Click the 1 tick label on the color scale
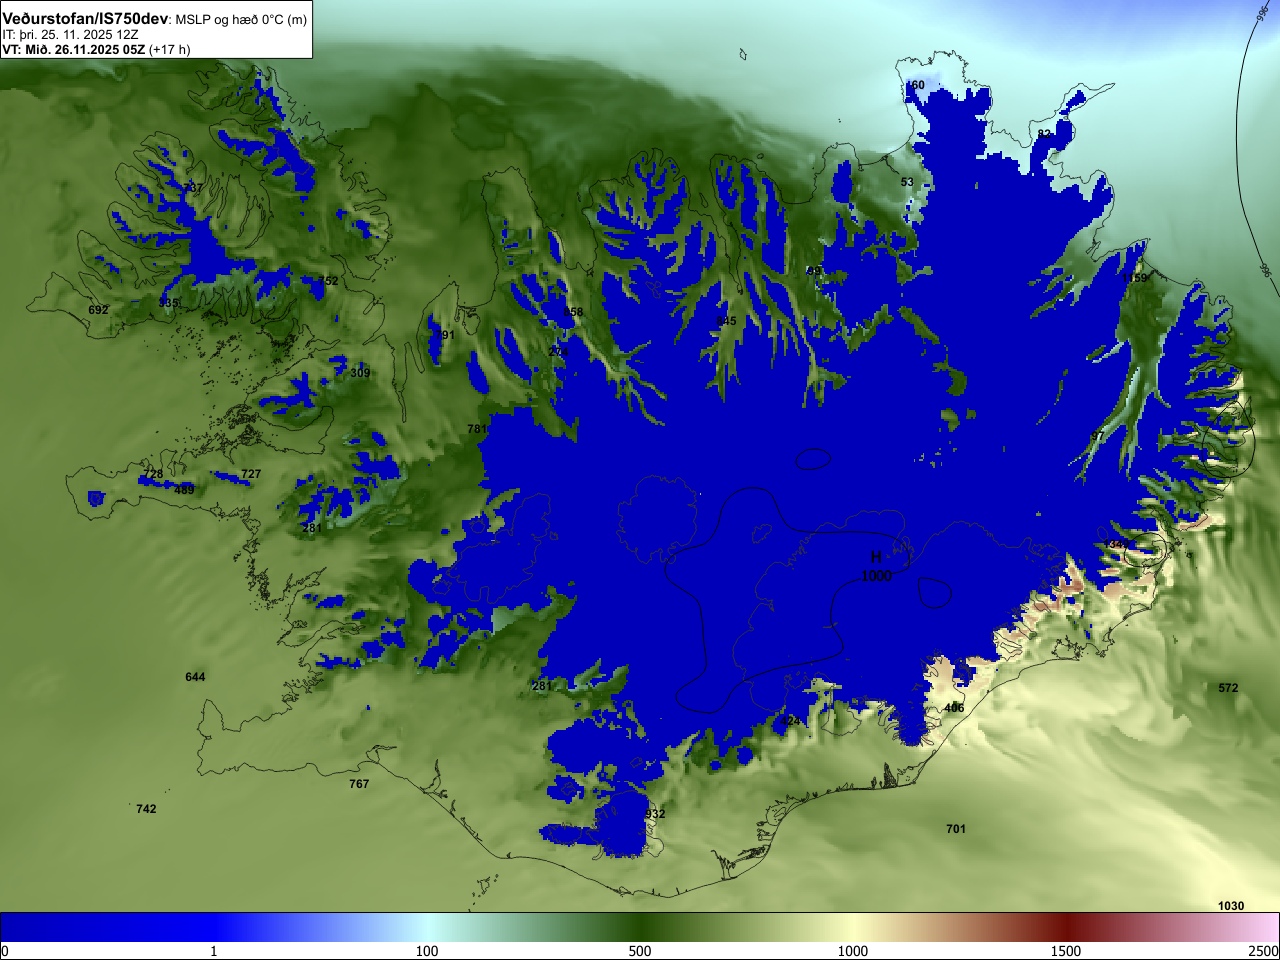Image resolution: width=1280 pixels, height=960 pixels. [213, 951]
